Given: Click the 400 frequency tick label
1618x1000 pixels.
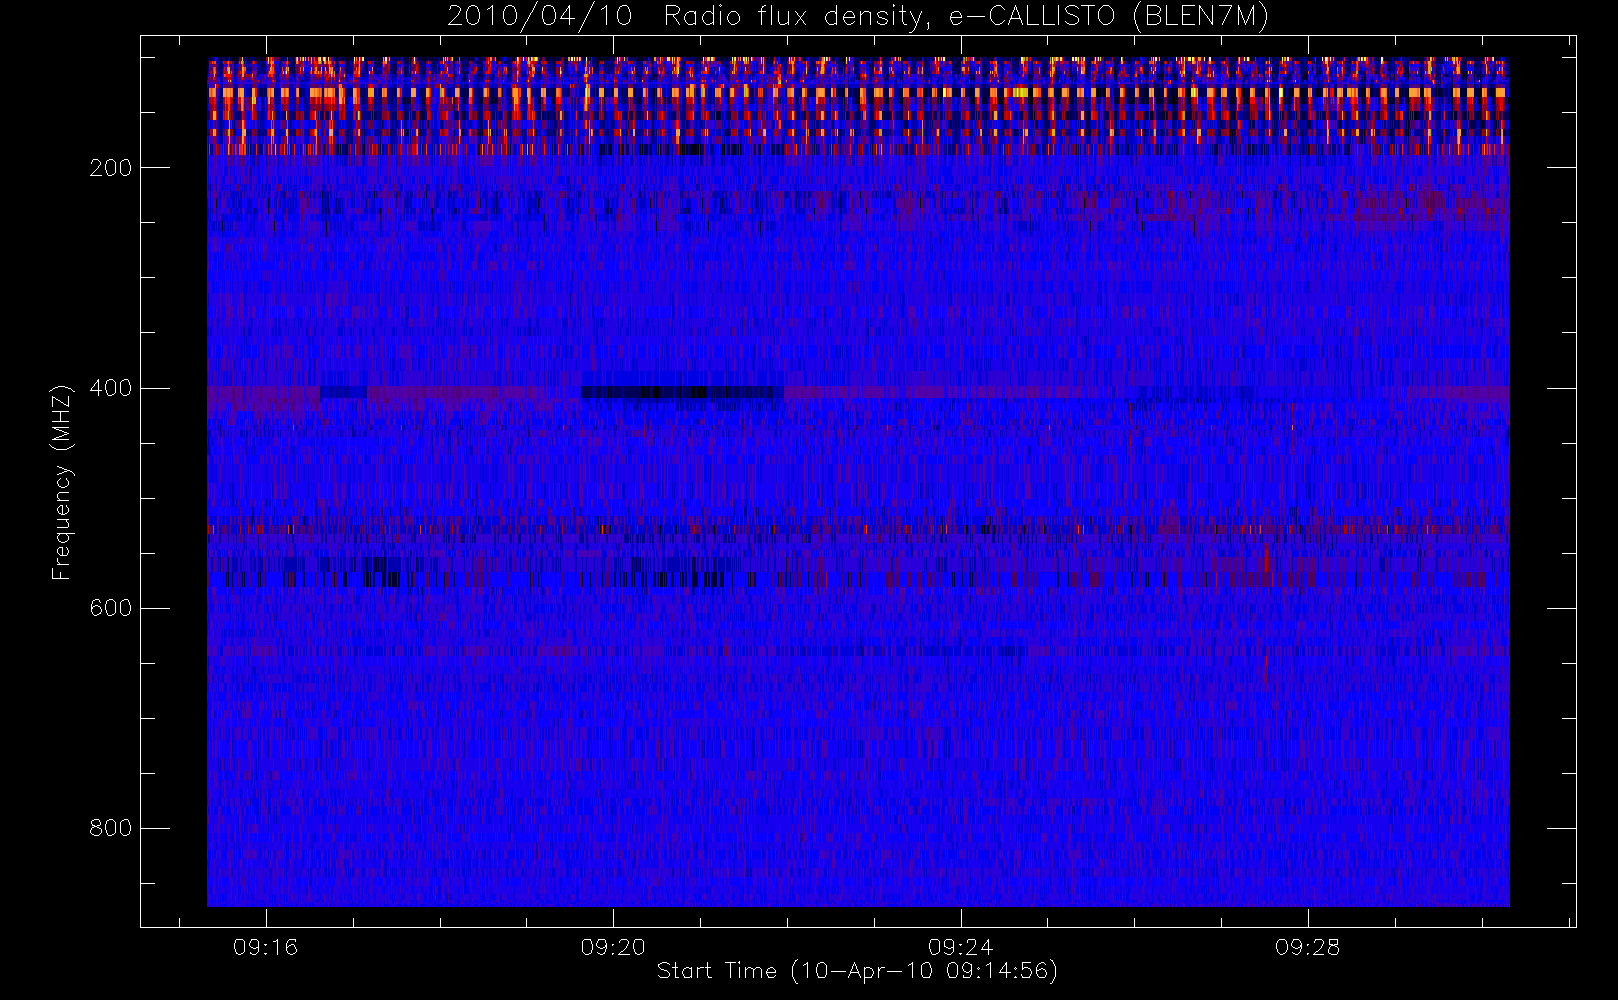Looking at the screenshot, I should (x=111, y=388).
